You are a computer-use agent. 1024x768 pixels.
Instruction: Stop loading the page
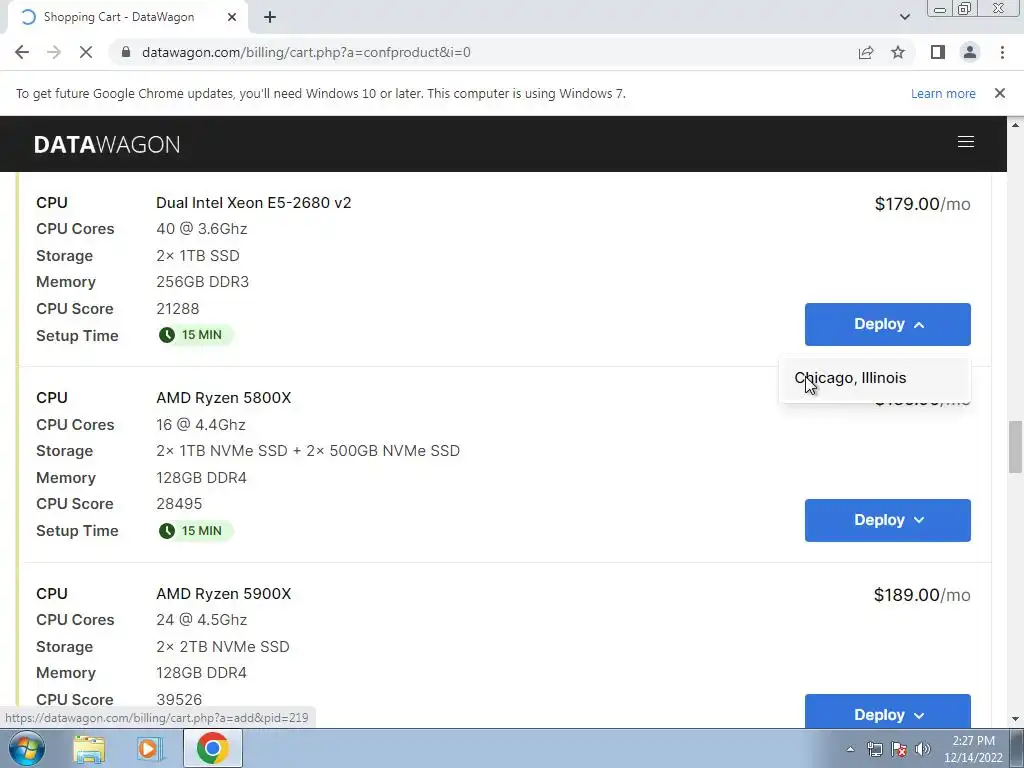point(86,52)
